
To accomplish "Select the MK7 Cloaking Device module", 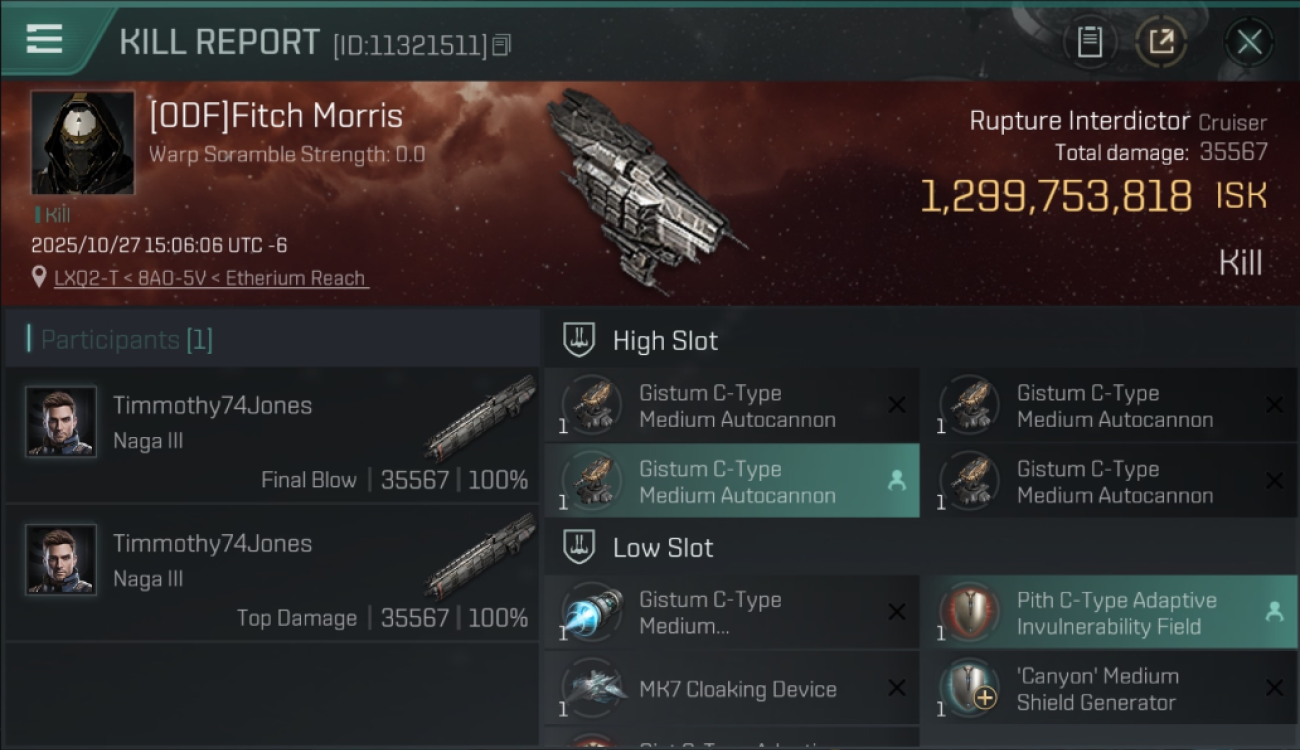I will point(732,689).
